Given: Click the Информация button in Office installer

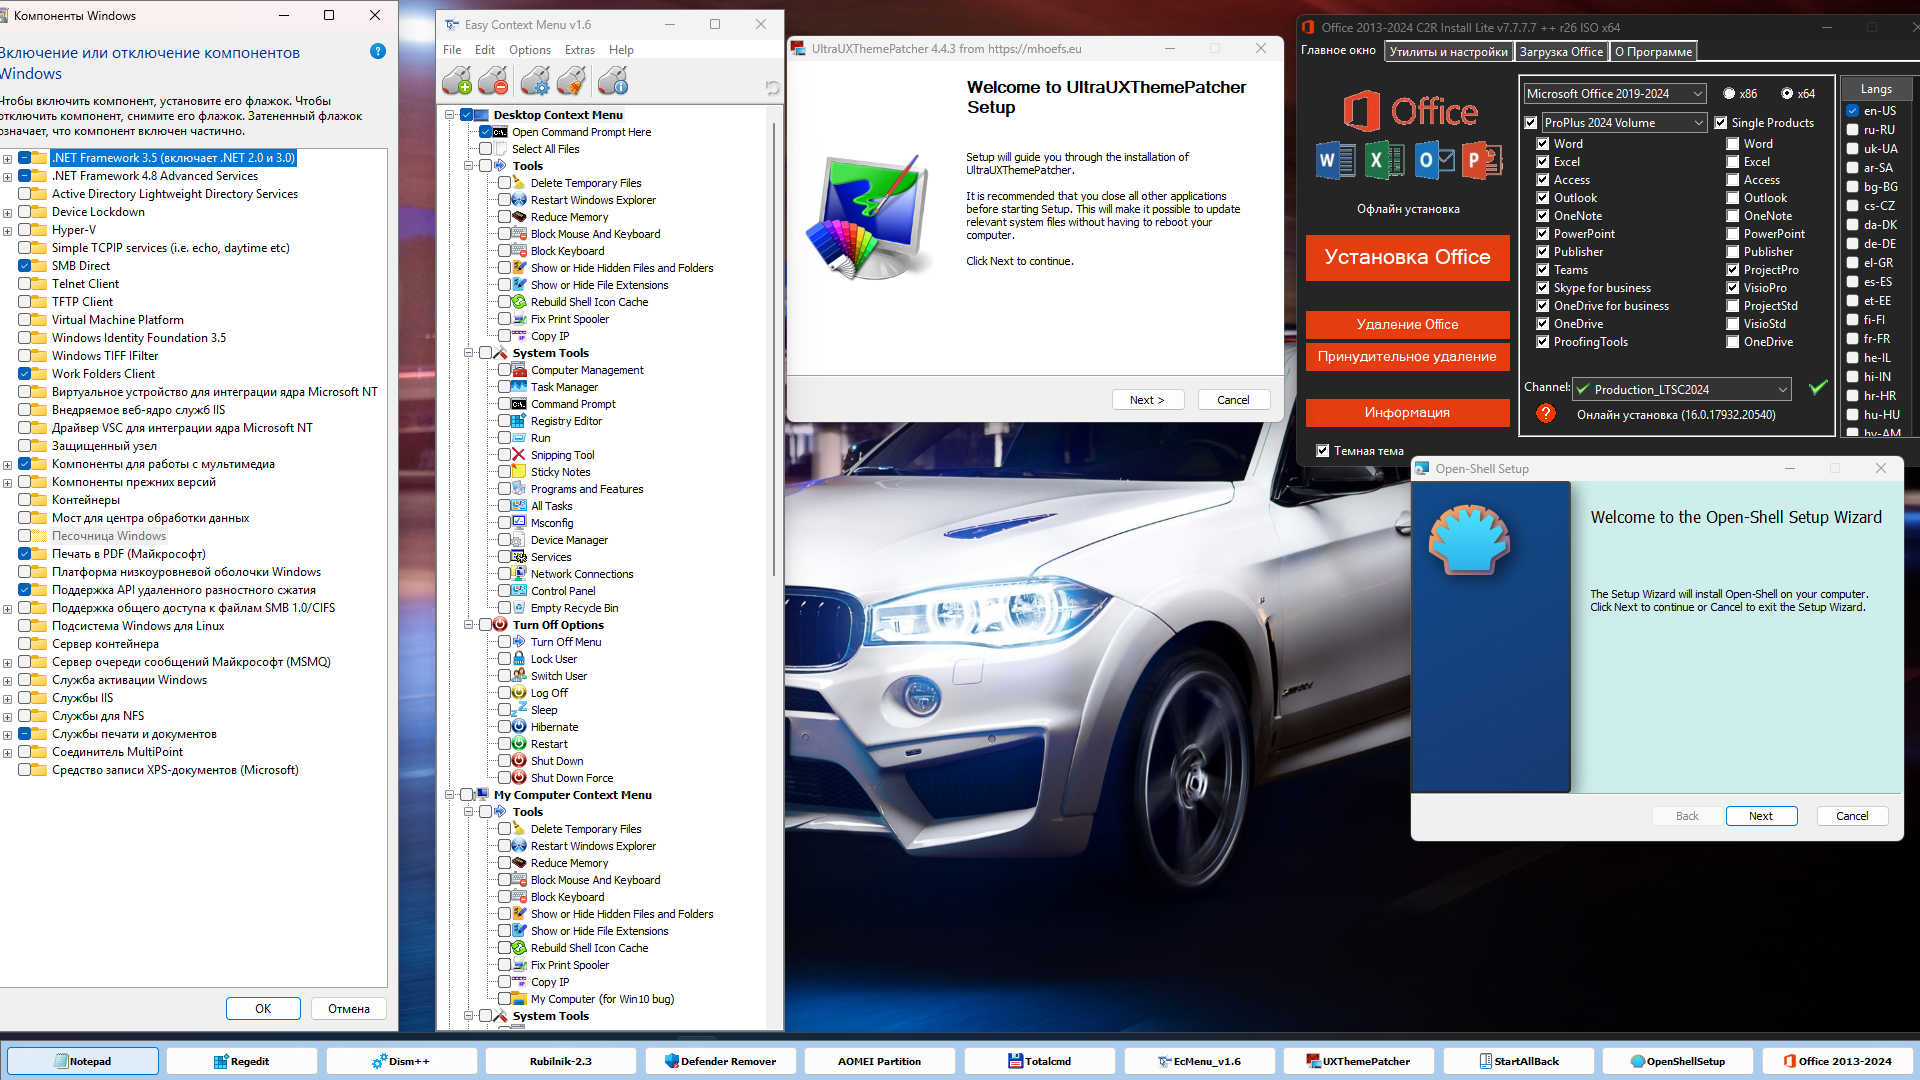Looking at the screenshot, I should coord(1407,412).
